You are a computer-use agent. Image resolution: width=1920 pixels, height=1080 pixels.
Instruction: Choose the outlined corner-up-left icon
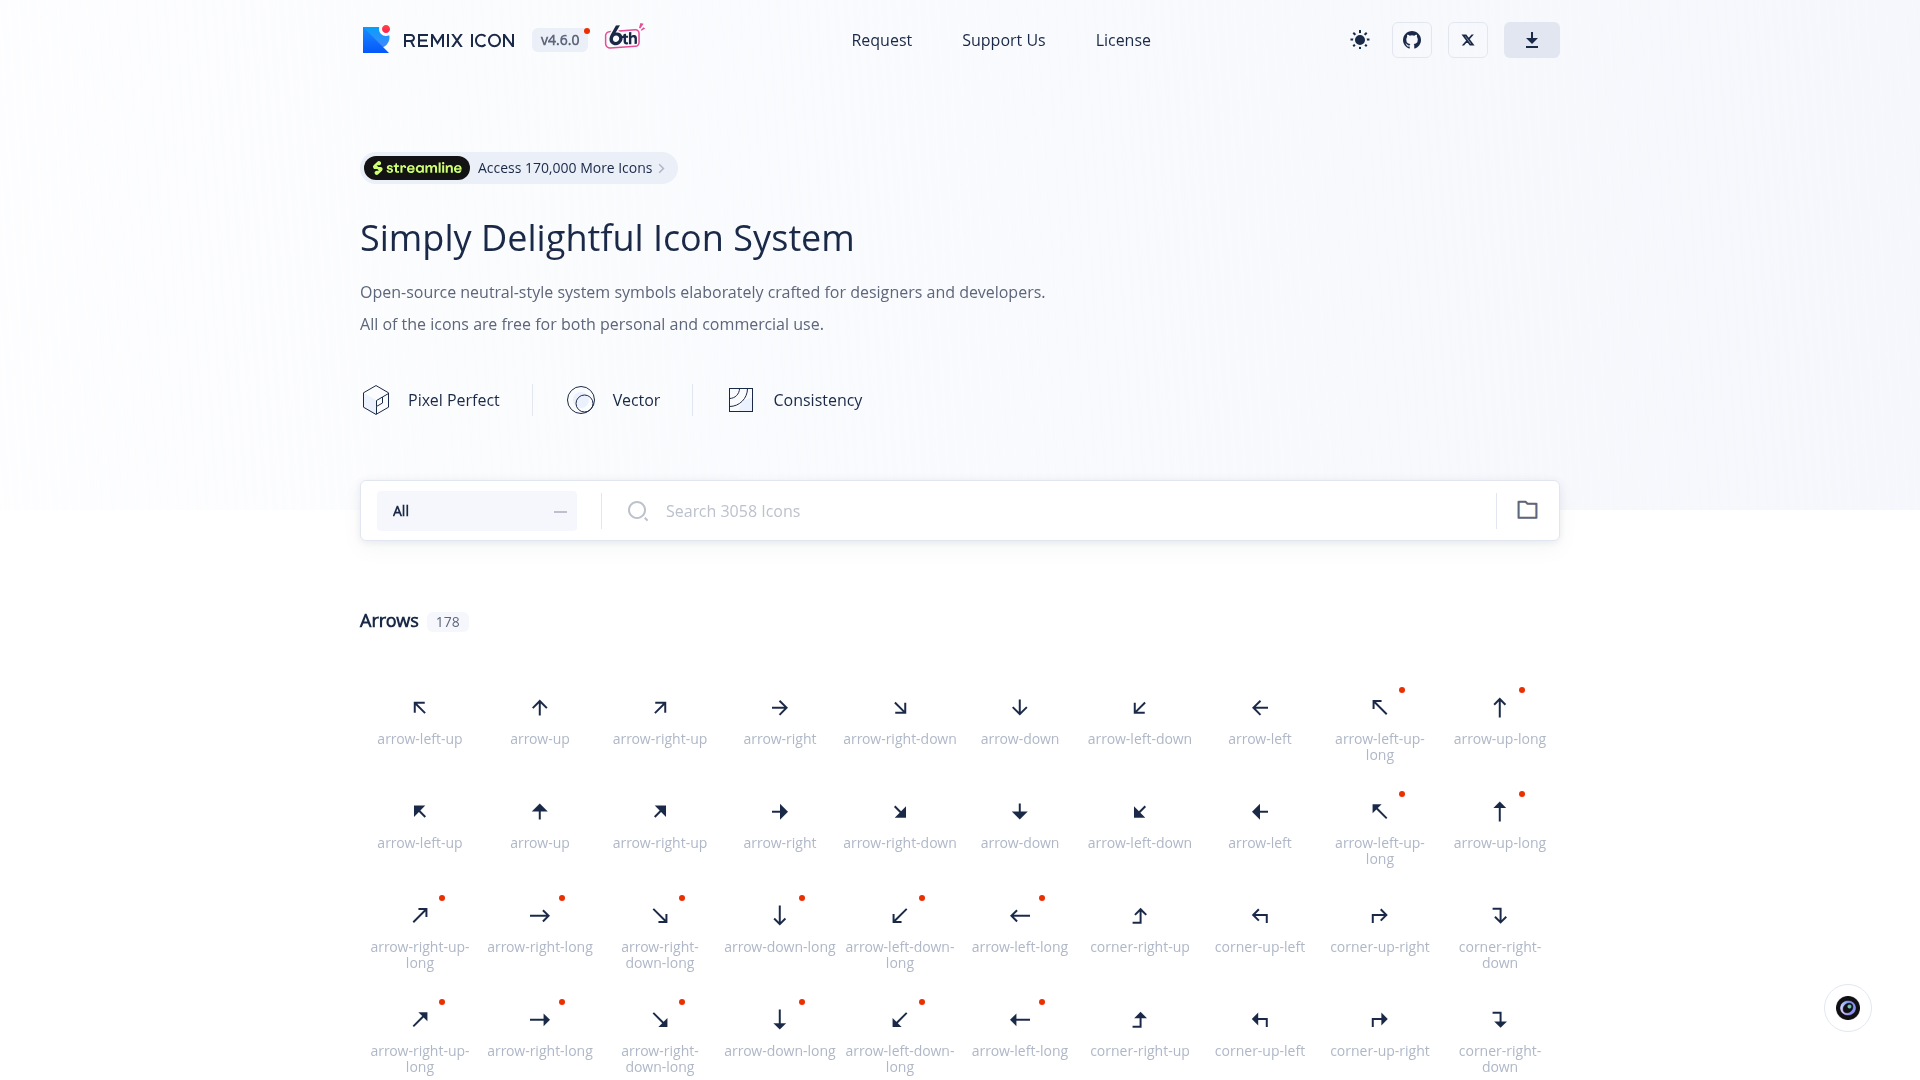click(x=1260, y=916)
